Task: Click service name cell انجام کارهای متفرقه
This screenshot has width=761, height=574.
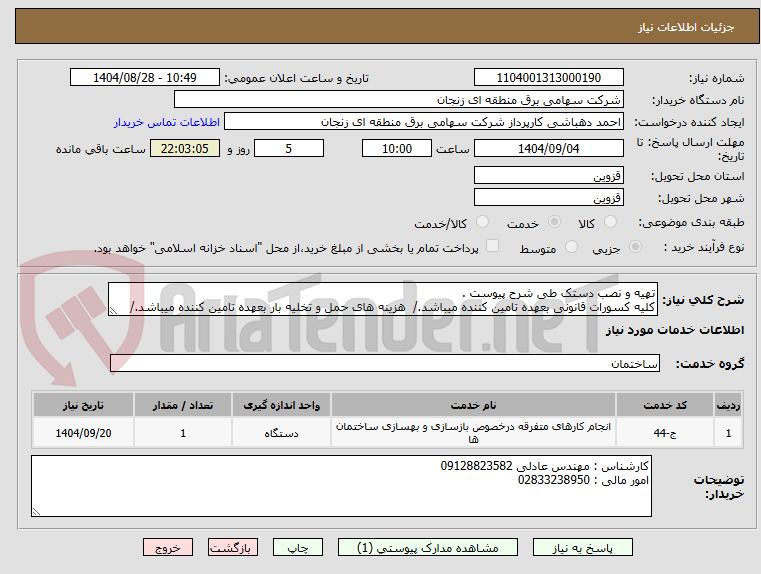Action: [x=473, y=433]
